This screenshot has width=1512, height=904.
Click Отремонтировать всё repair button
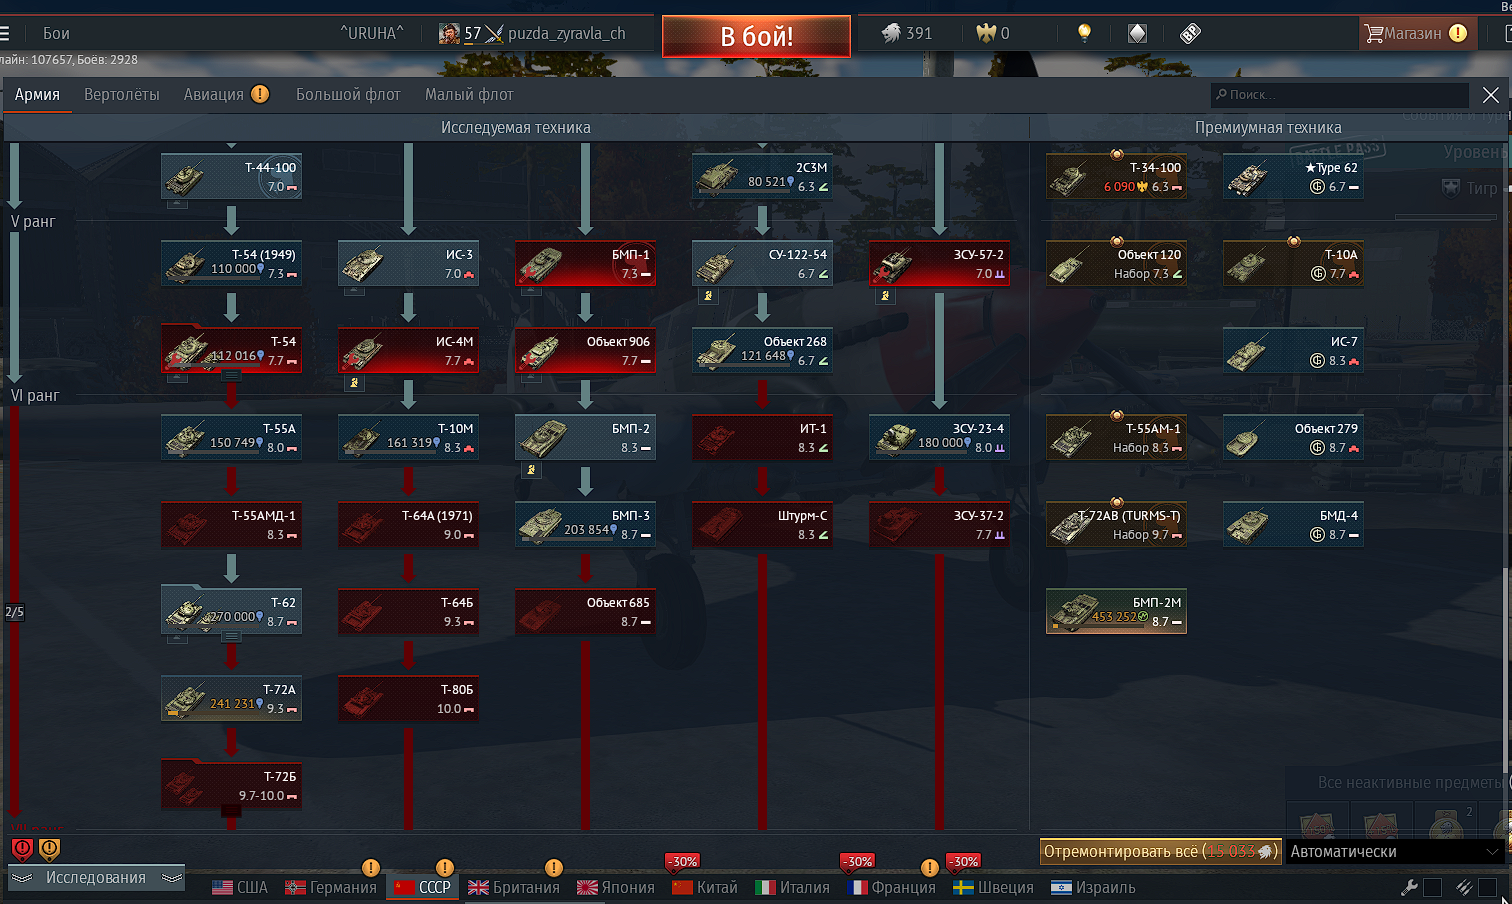pyautogui.click(x=1161, y=851)
